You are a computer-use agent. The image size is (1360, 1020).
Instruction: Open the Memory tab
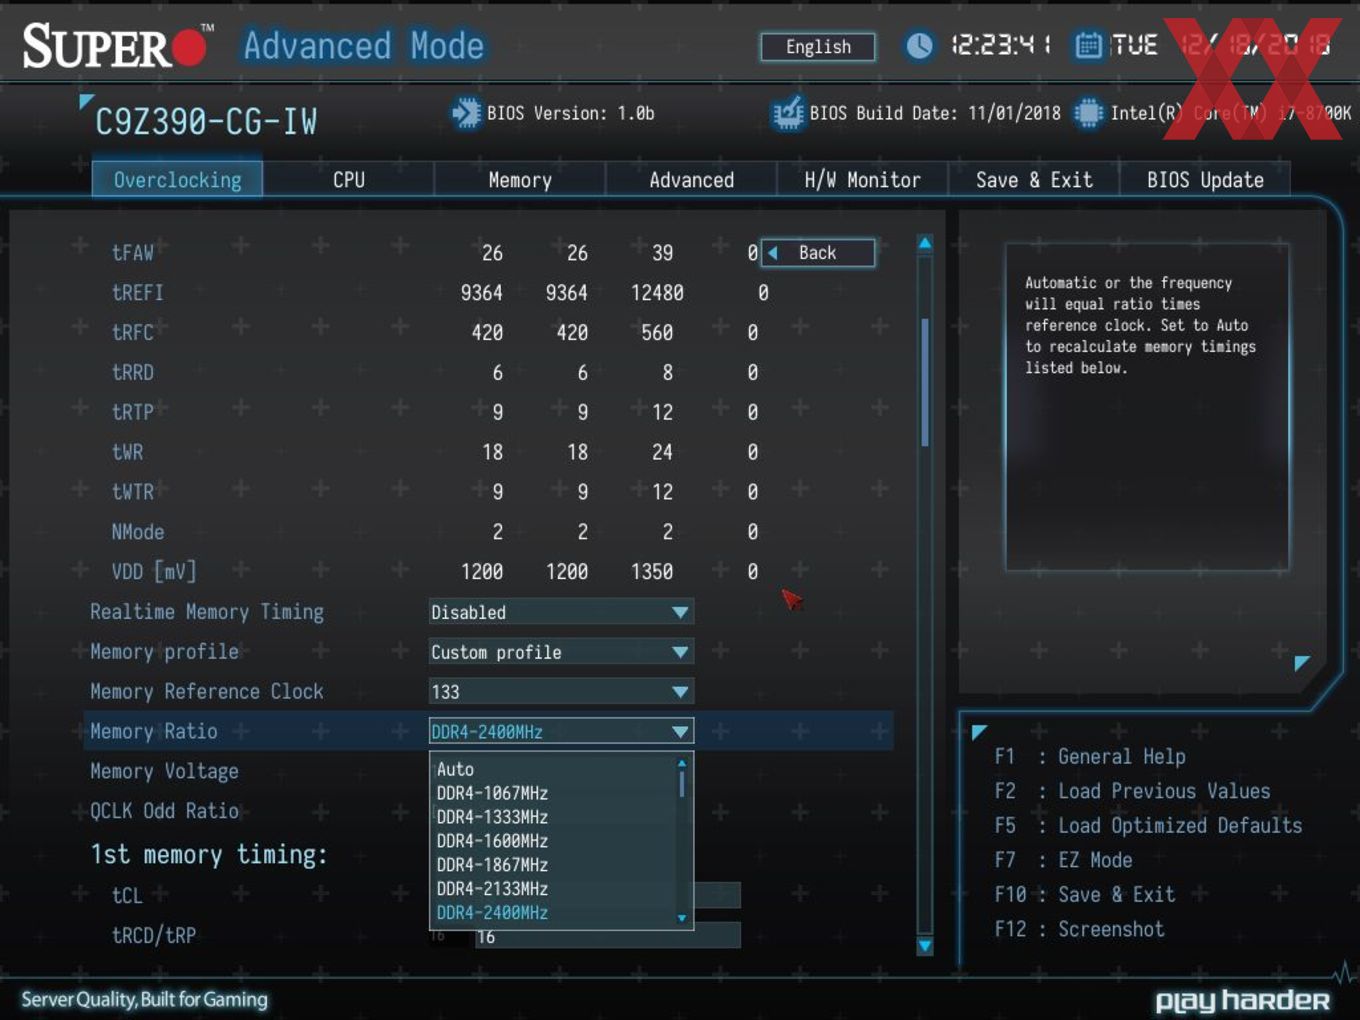[x=520, y=180]
